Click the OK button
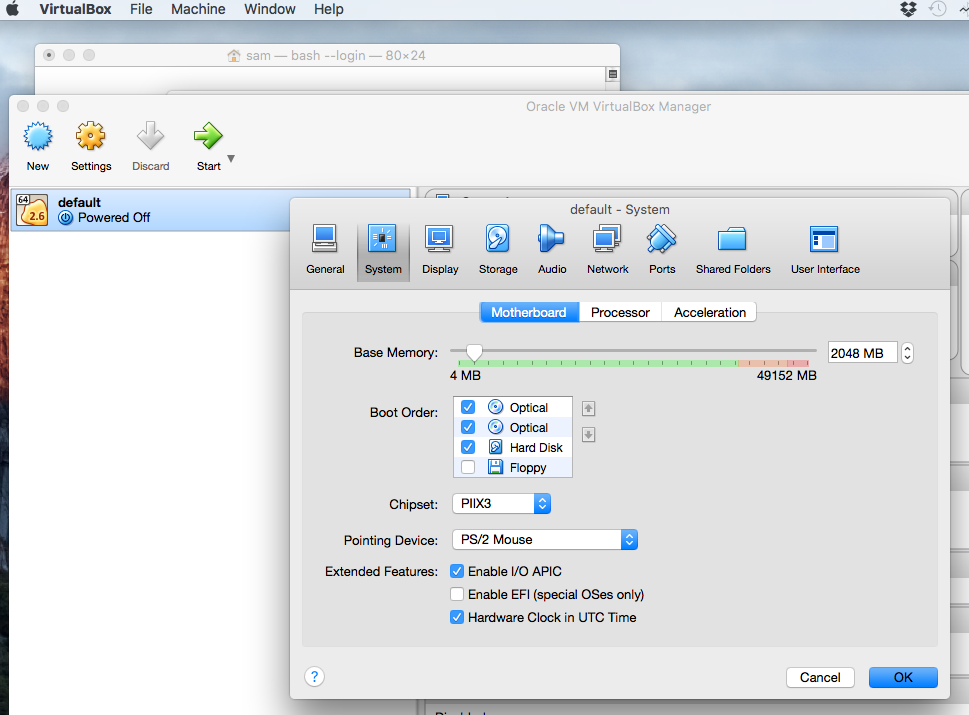This screenshot has width=969, height=715. point(903,677)
